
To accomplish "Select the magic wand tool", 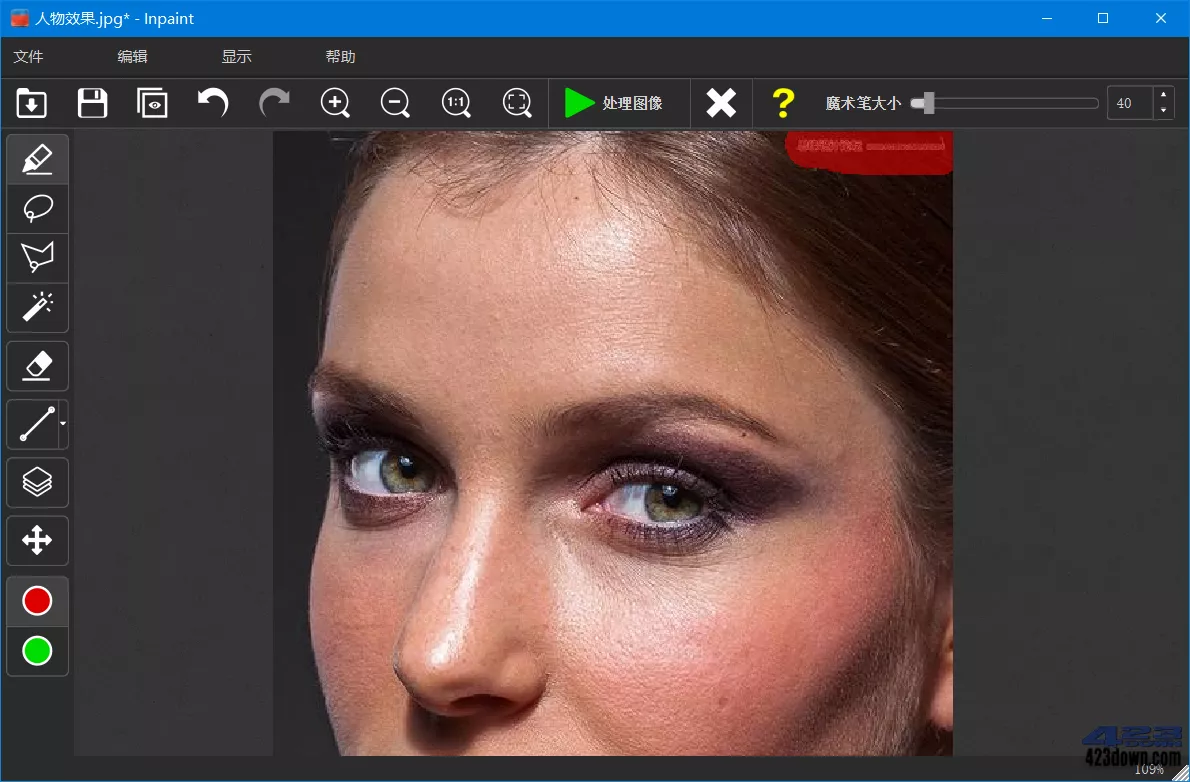I will pos(37,307).
